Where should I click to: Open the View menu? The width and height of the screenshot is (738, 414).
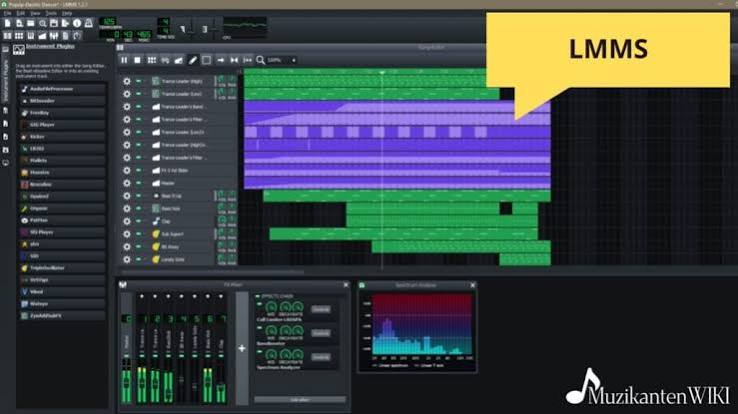click(x=35, y=13)
